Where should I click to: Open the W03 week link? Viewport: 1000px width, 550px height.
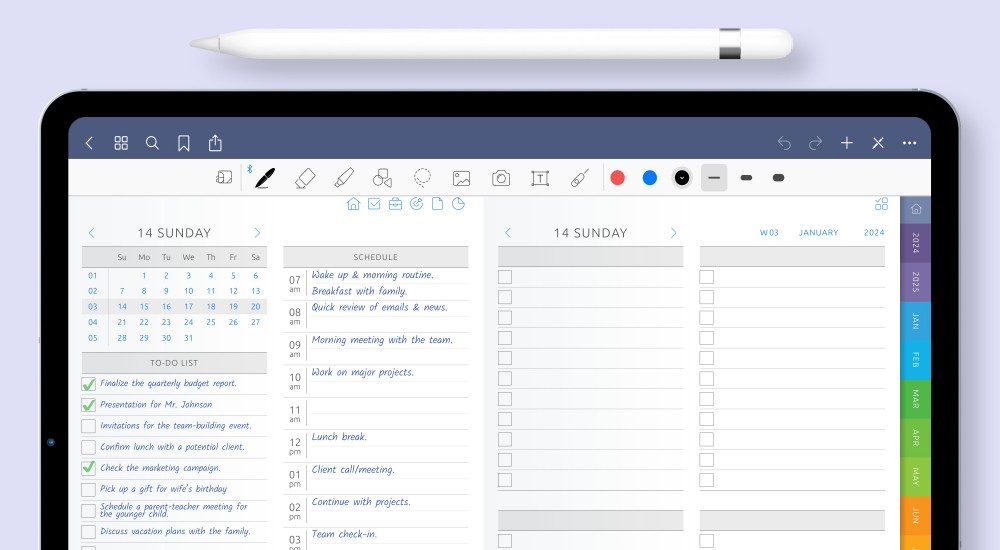[769, 233]
